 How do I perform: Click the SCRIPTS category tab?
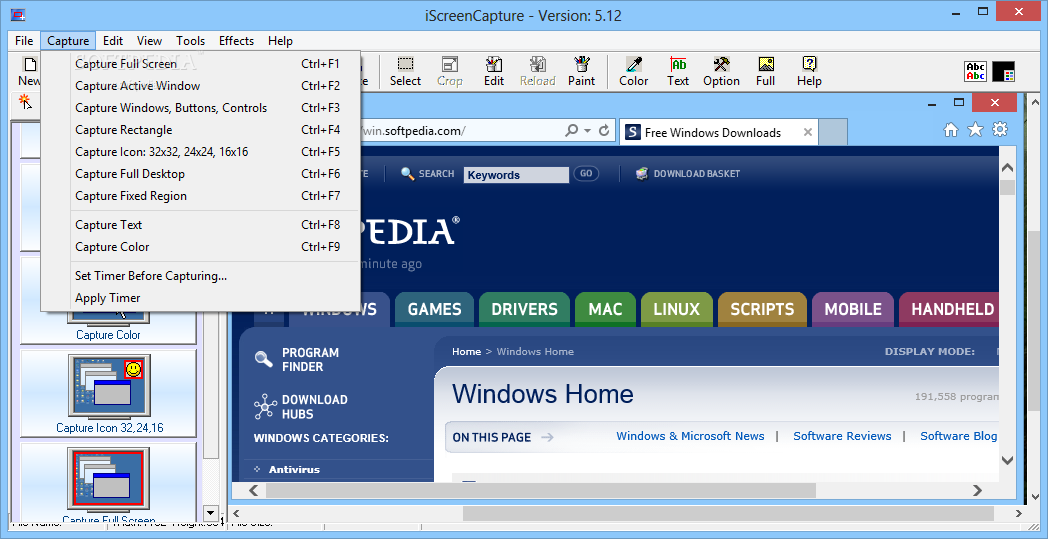(763, 310)
